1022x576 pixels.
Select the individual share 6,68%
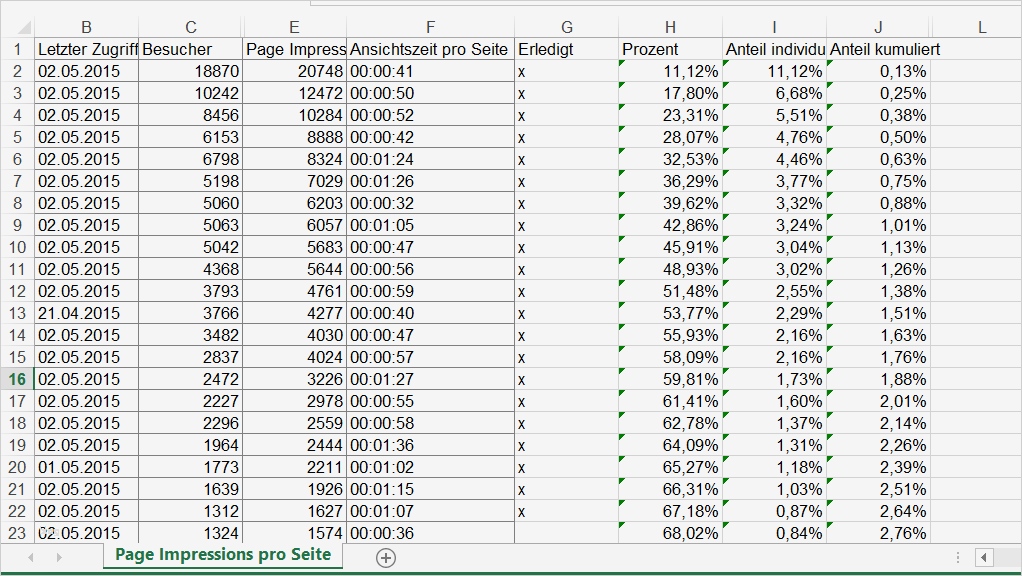point(774,93)
